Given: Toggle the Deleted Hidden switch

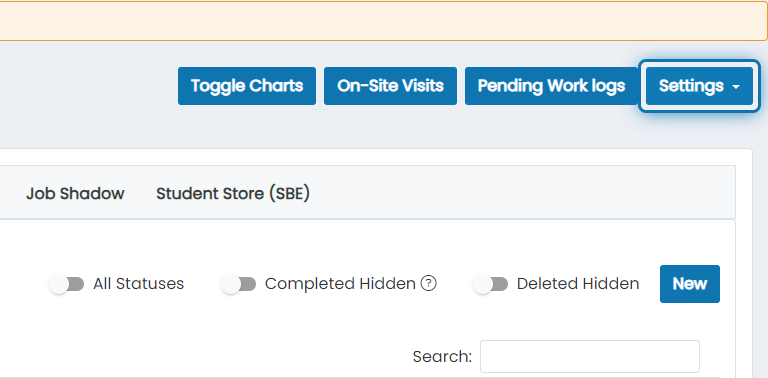Looking at the screenshot, I should coord(491,284).
